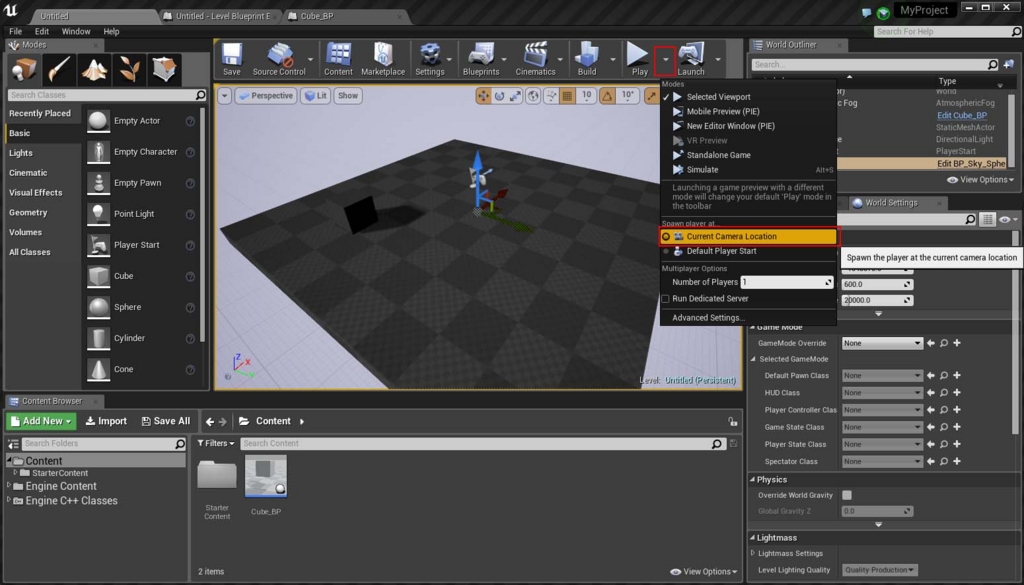
Task: Choose Current Camera Location spawn option
Action: tap(748, 236)
